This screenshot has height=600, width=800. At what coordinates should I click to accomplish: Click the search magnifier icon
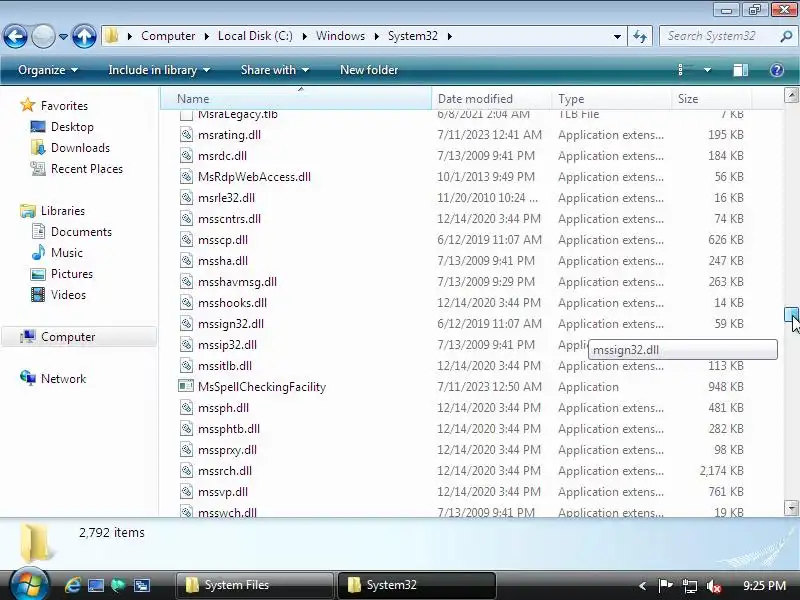tap(786, 36)
